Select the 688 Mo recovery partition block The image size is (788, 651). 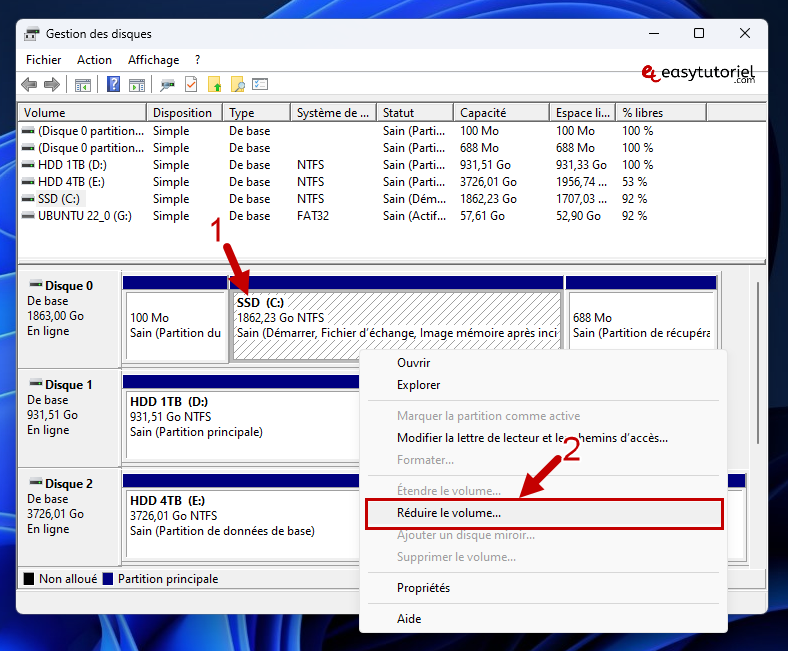(641, 319)
